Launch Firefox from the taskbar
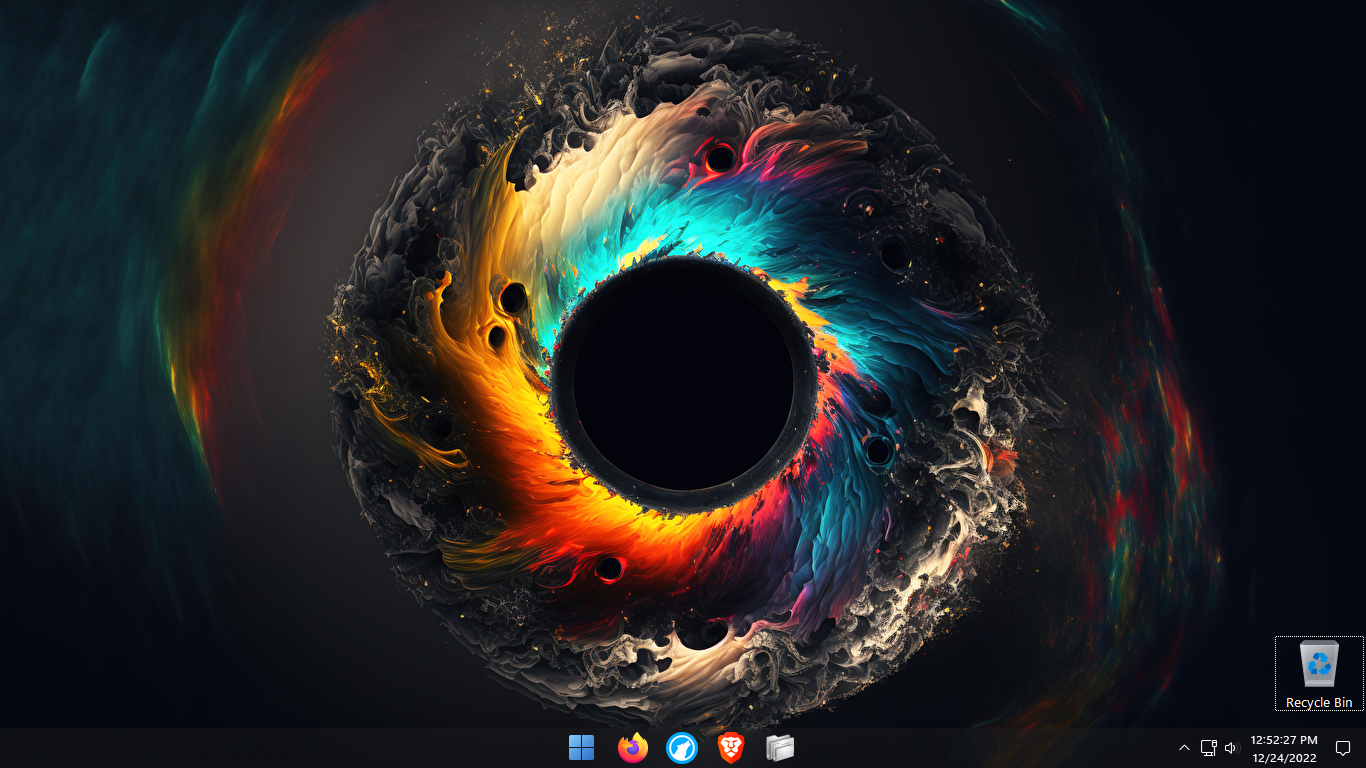Image resolution: width=1366 pixels, height=768 pixels. pos(632,747)
